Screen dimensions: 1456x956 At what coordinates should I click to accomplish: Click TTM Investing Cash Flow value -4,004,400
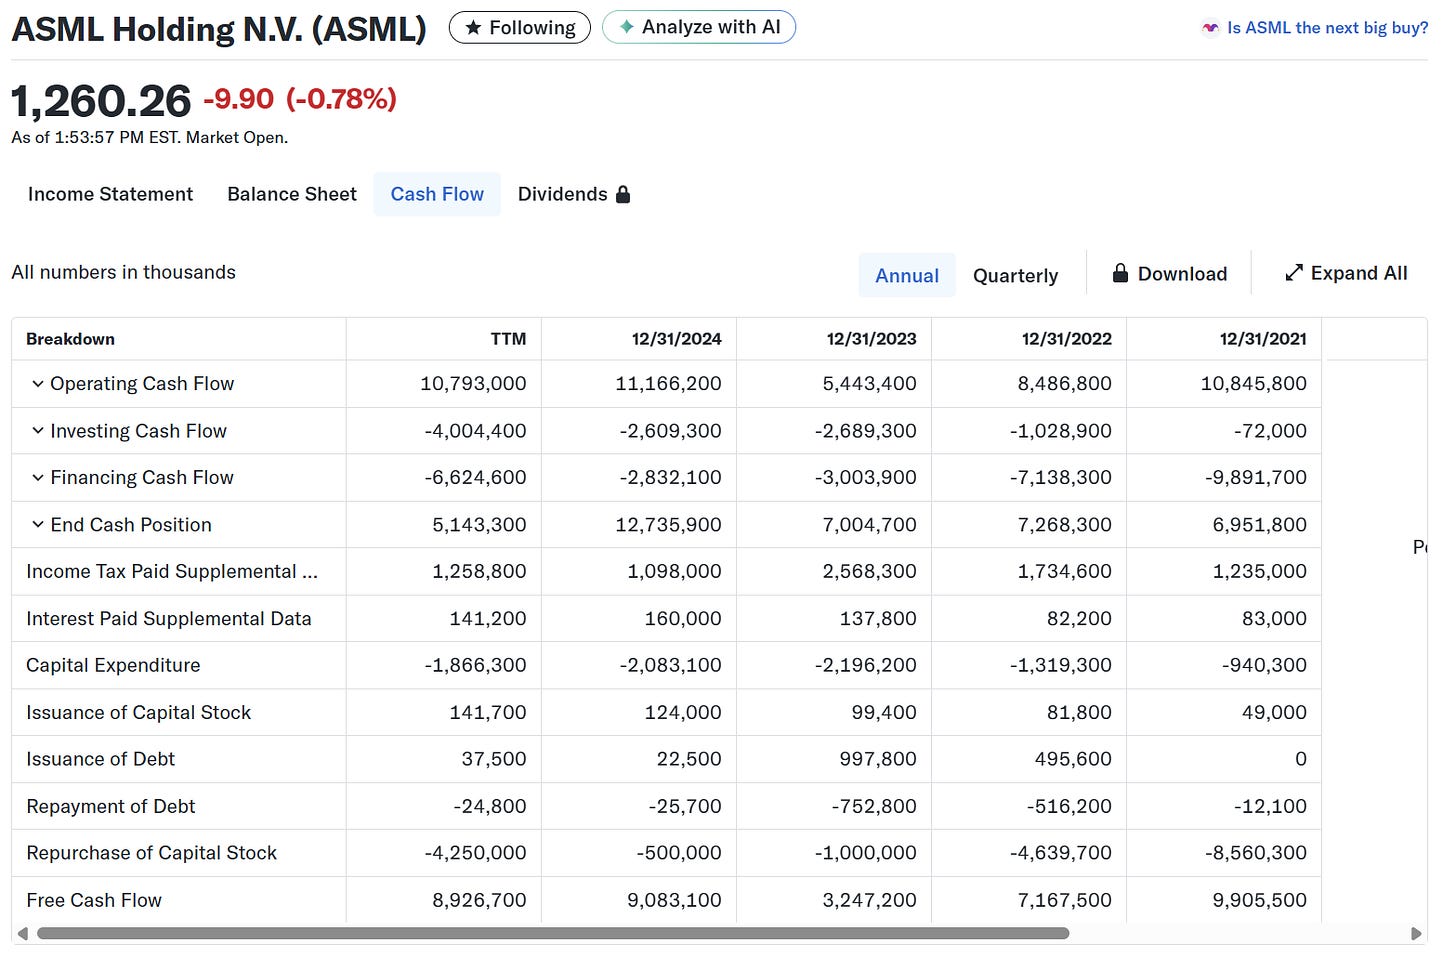click(475, 430)
